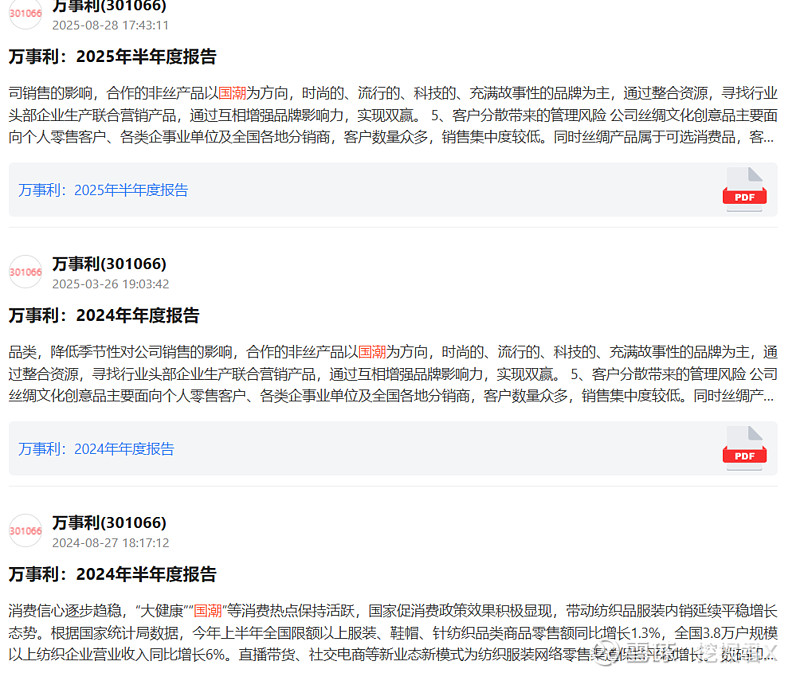
Task: Click the 2024年年度报告 attachment card
Action: pyautogui.click(x=393, y=448)
